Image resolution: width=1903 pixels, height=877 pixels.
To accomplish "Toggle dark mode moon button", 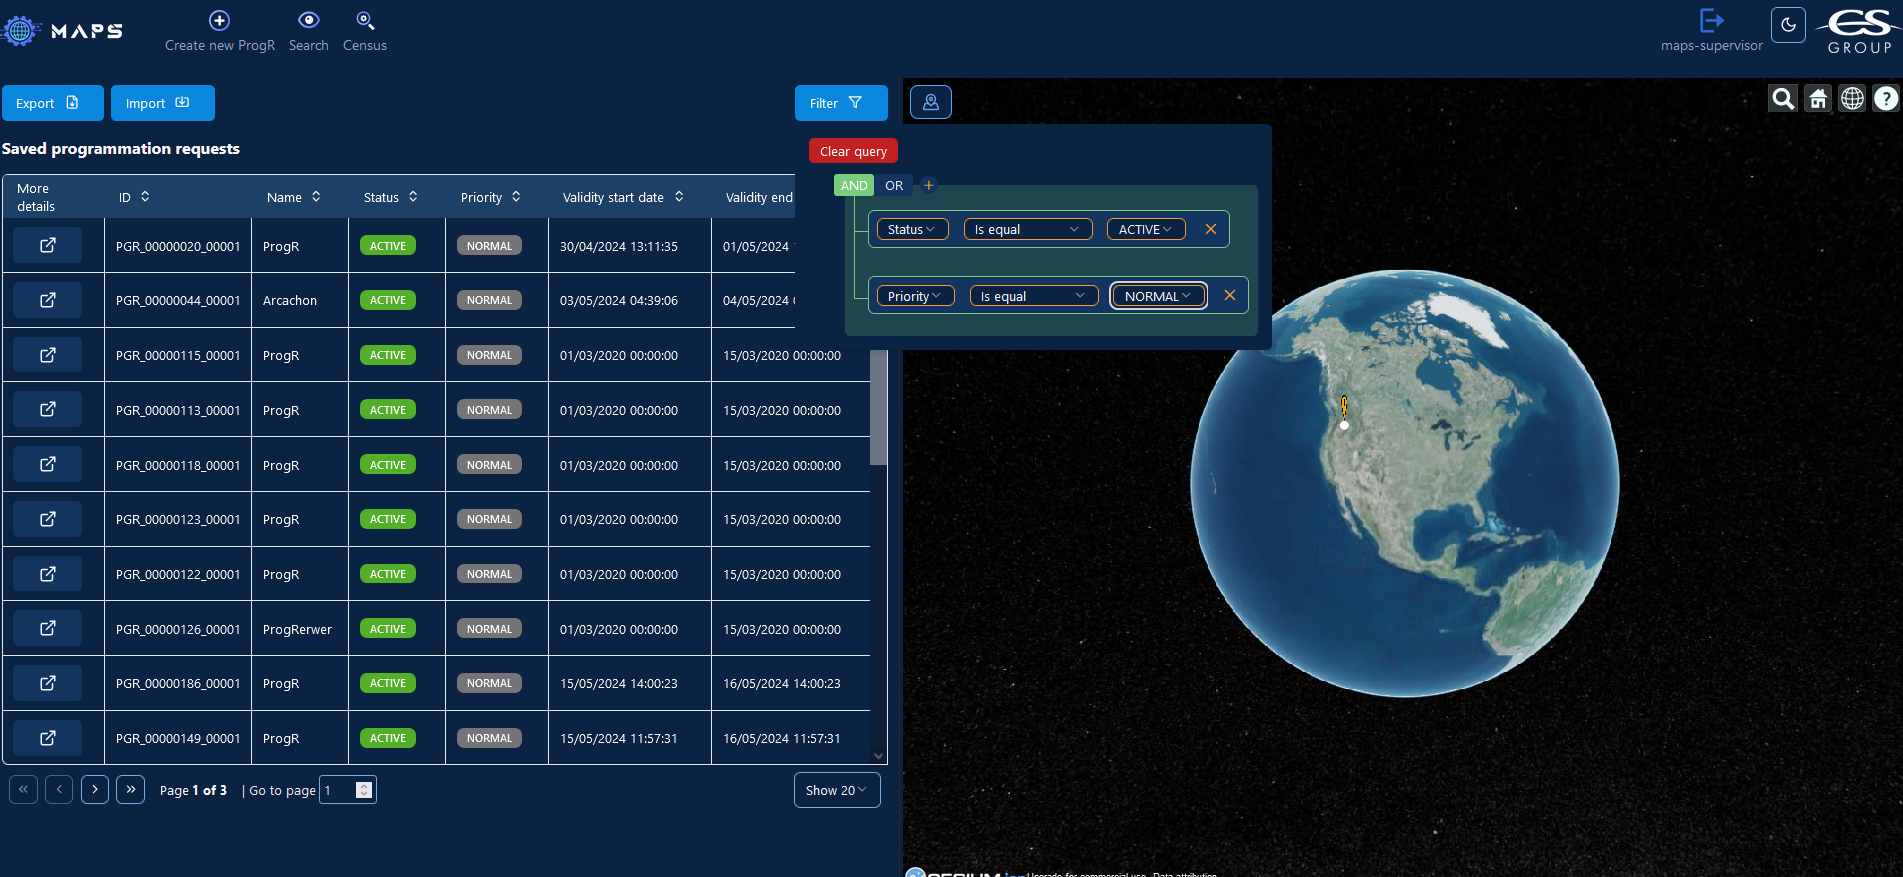I will click(1788, 25).
